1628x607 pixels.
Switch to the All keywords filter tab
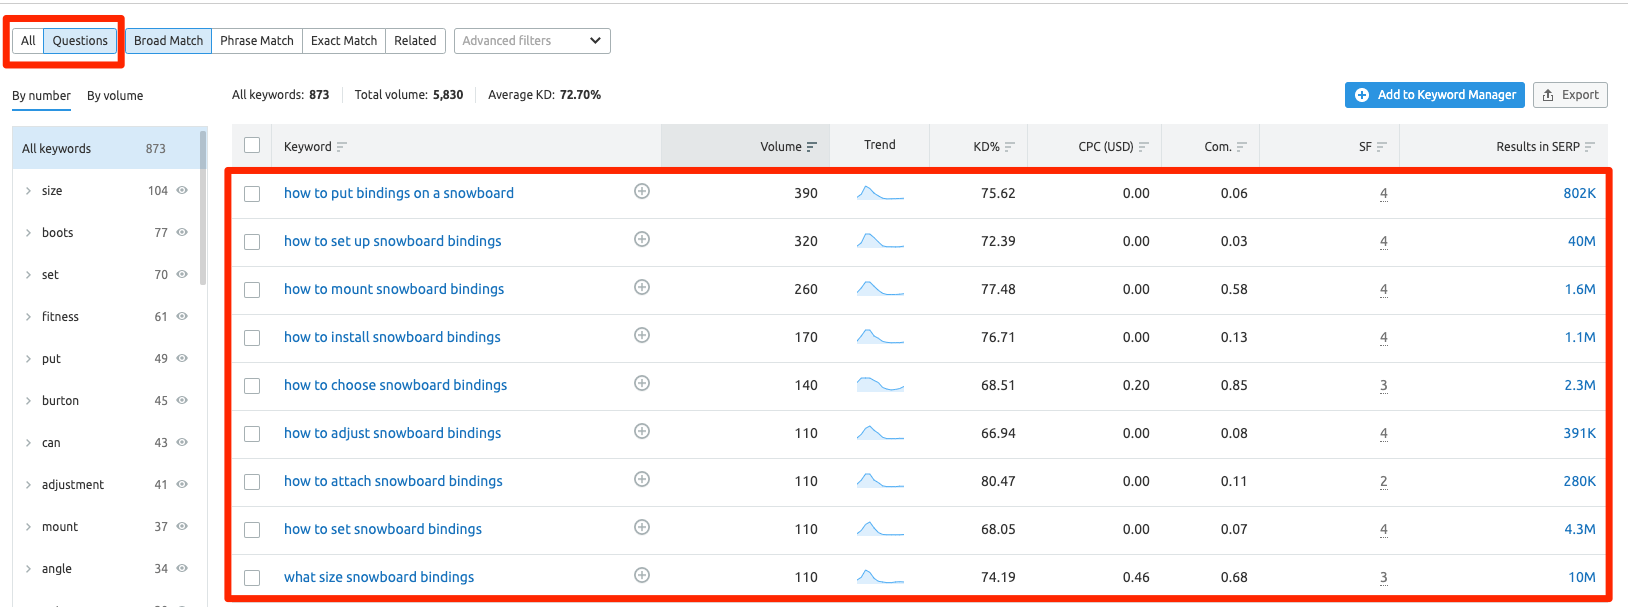coord(28,41)
